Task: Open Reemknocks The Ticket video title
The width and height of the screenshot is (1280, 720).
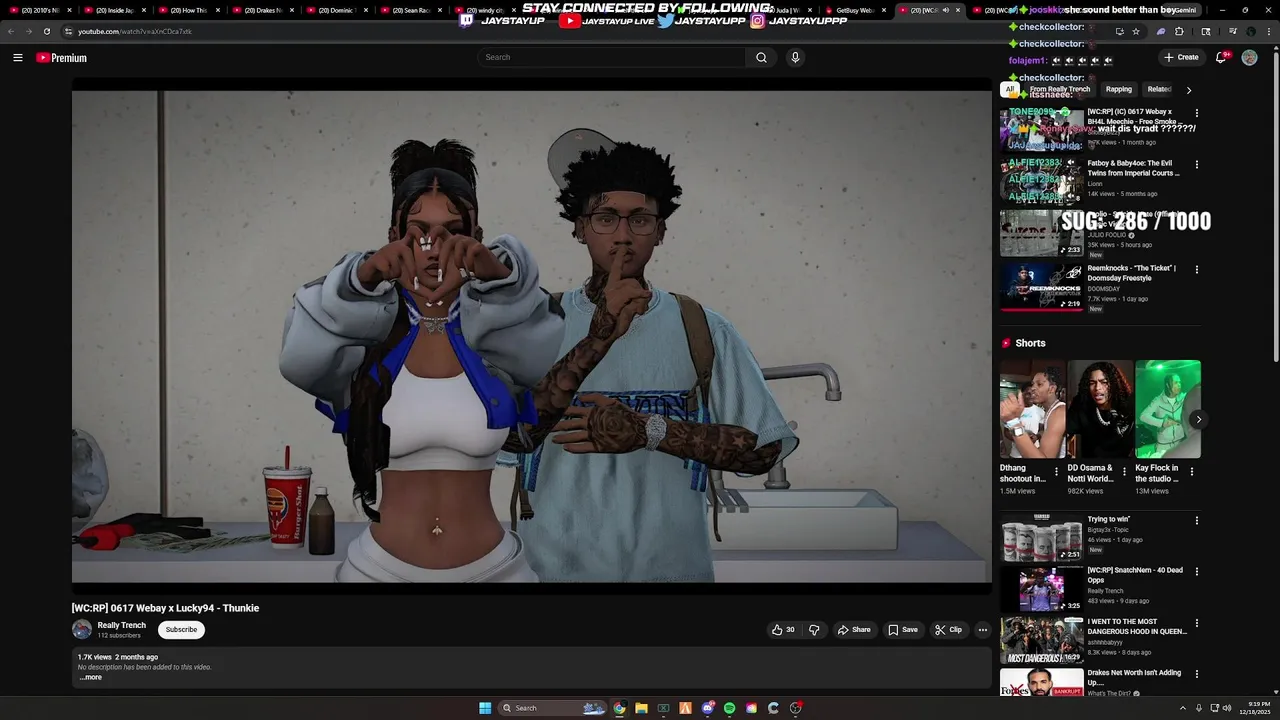Action: tap(1132, 274)
